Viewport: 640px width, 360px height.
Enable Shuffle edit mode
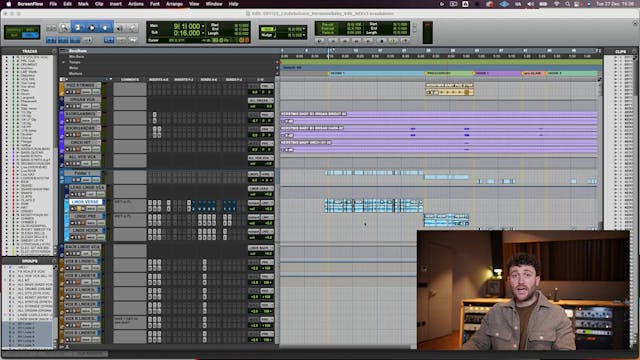tap(13, 29)
